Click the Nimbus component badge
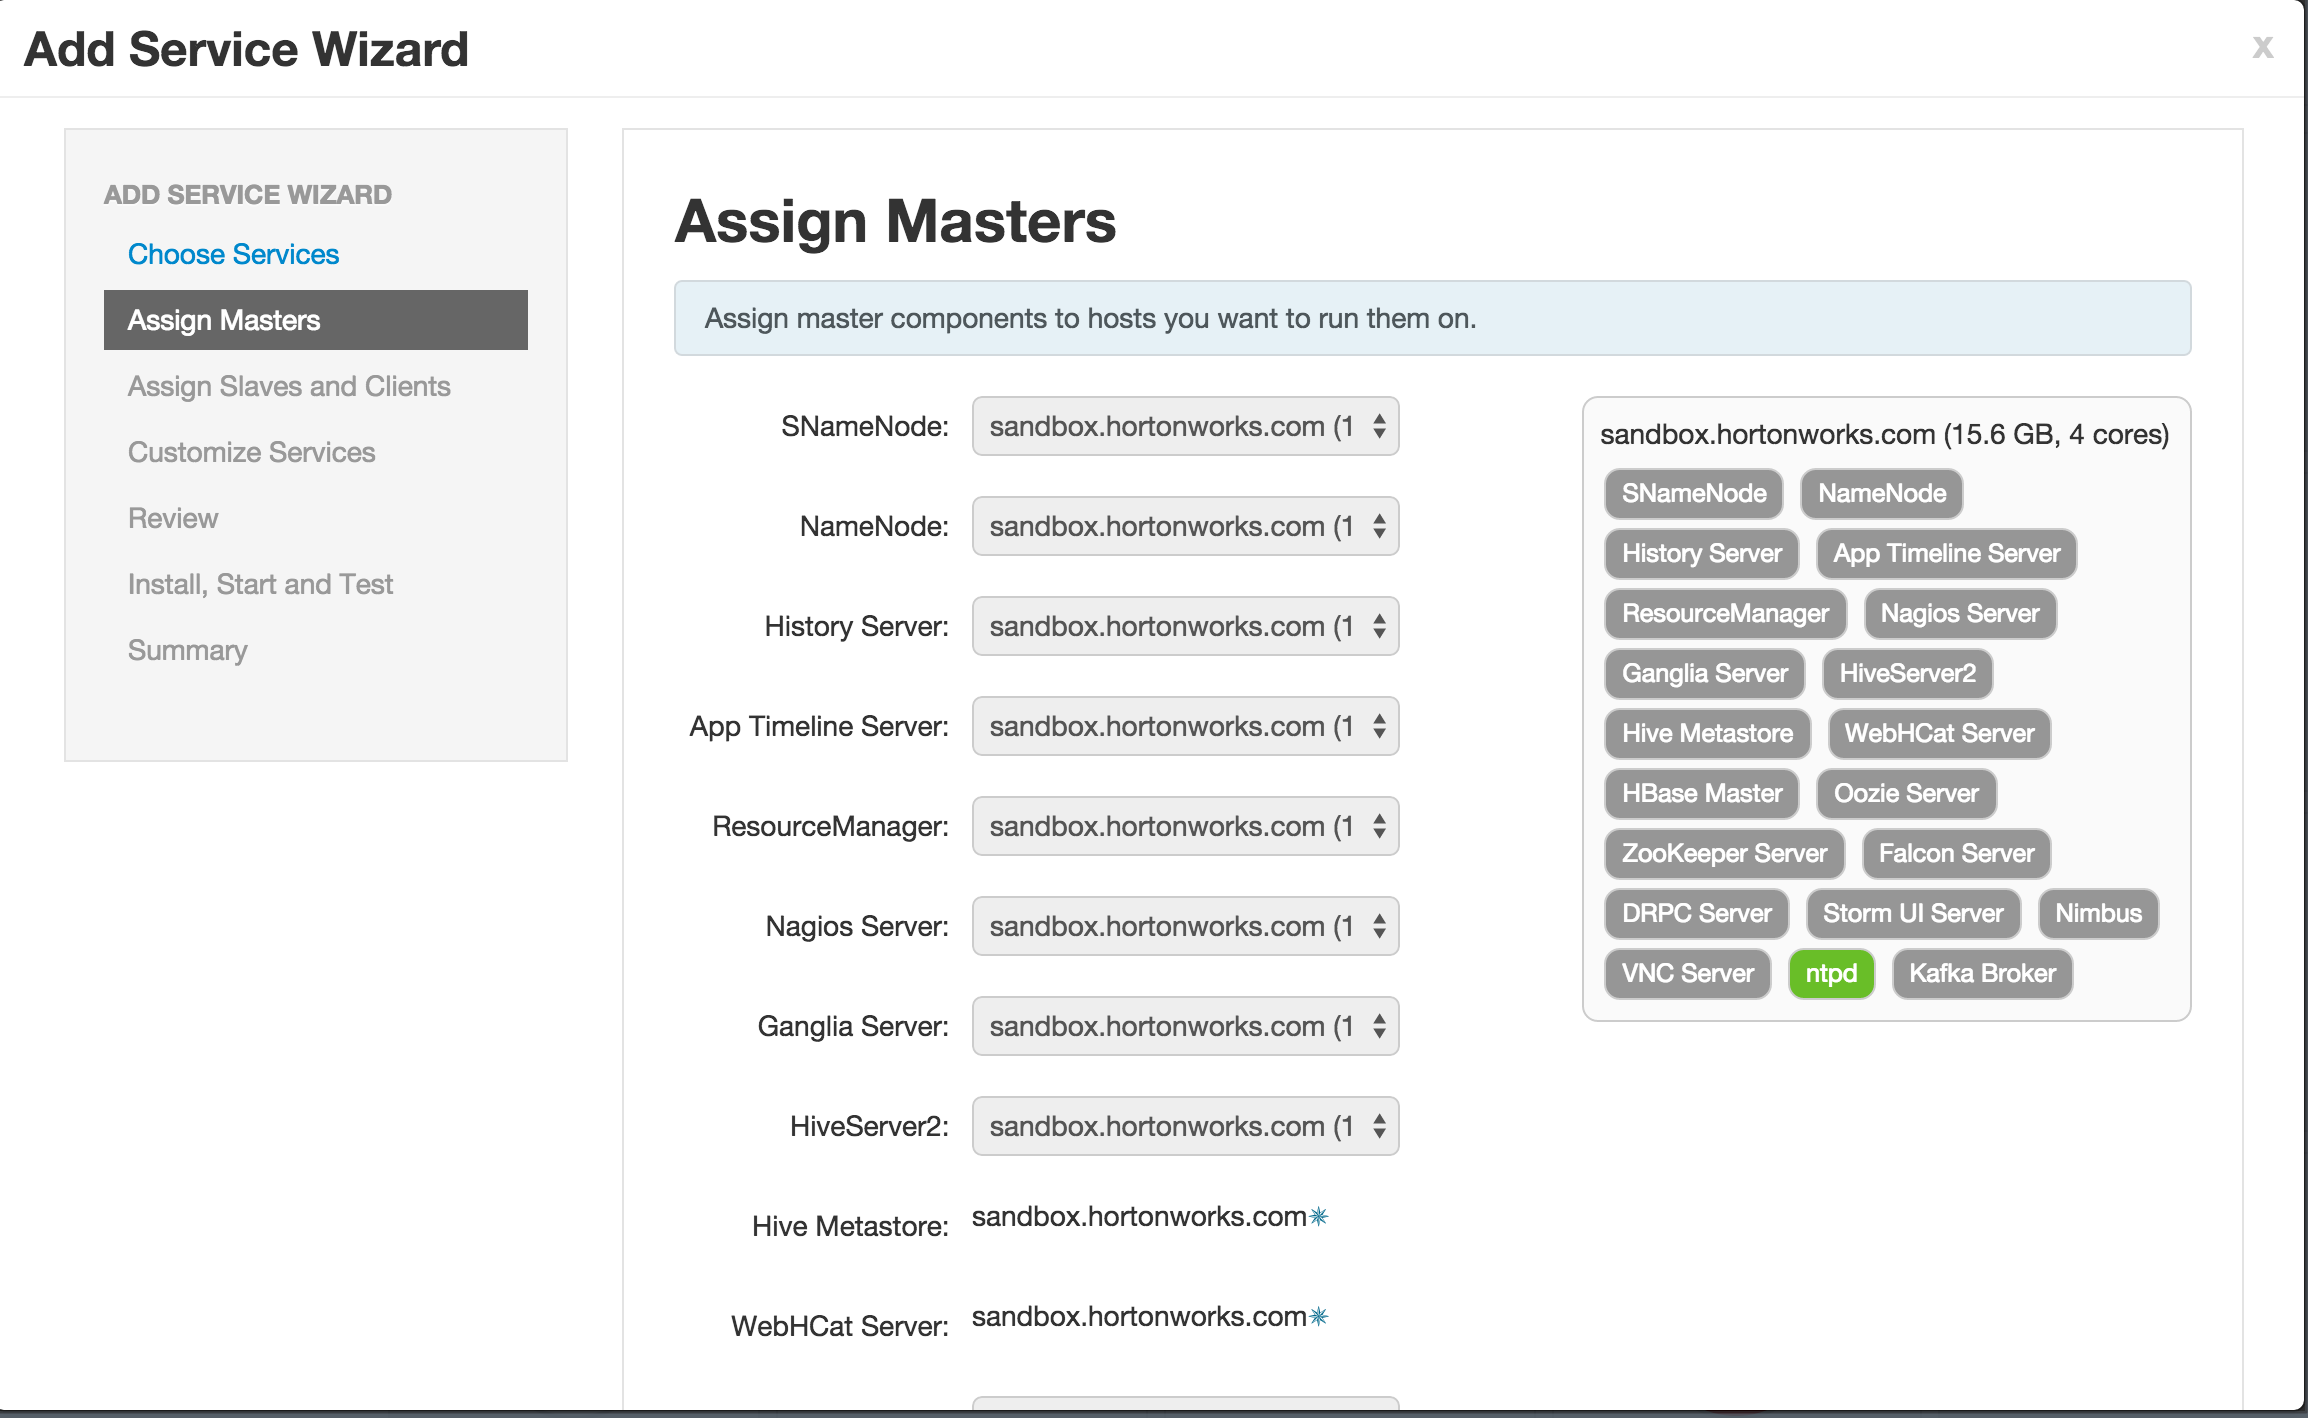 point(2097,913)
